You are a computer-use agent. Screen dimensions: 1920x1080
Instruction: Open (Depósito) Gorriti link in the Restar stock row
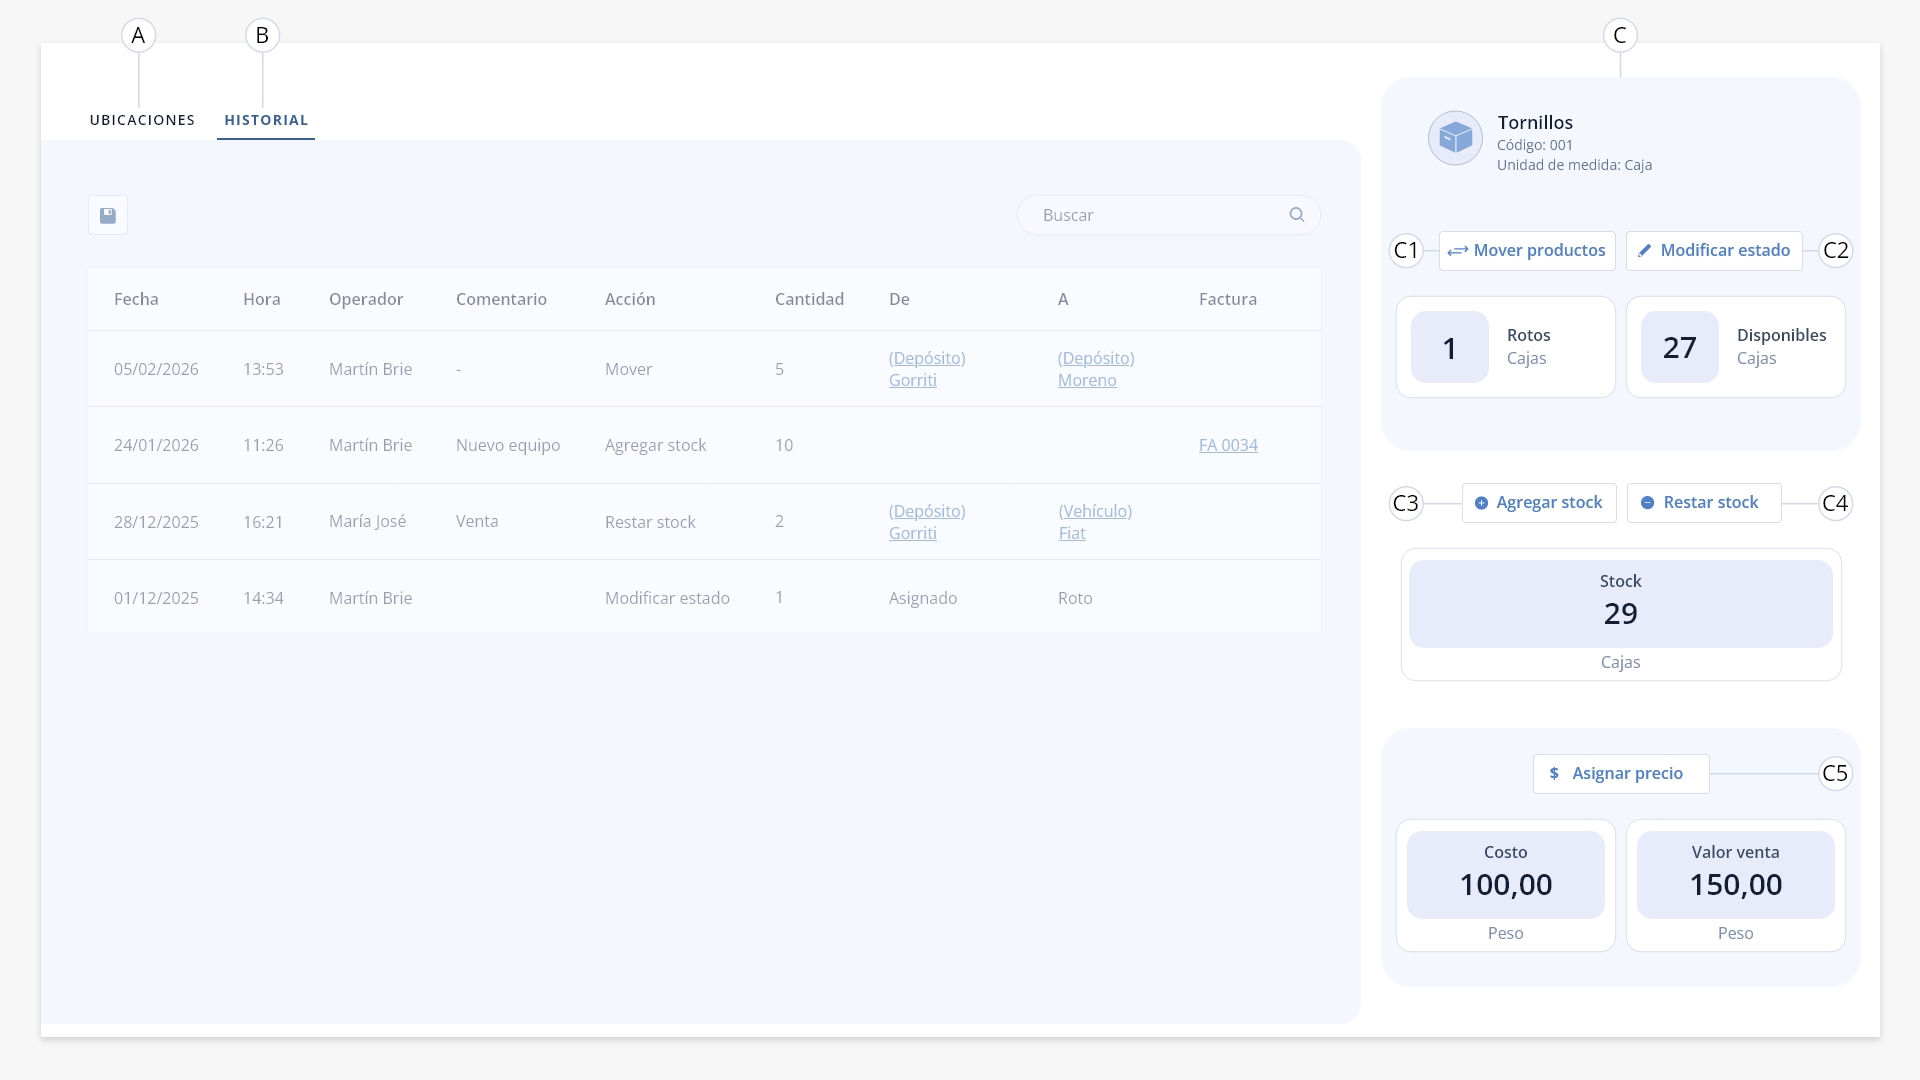point(927,522)
